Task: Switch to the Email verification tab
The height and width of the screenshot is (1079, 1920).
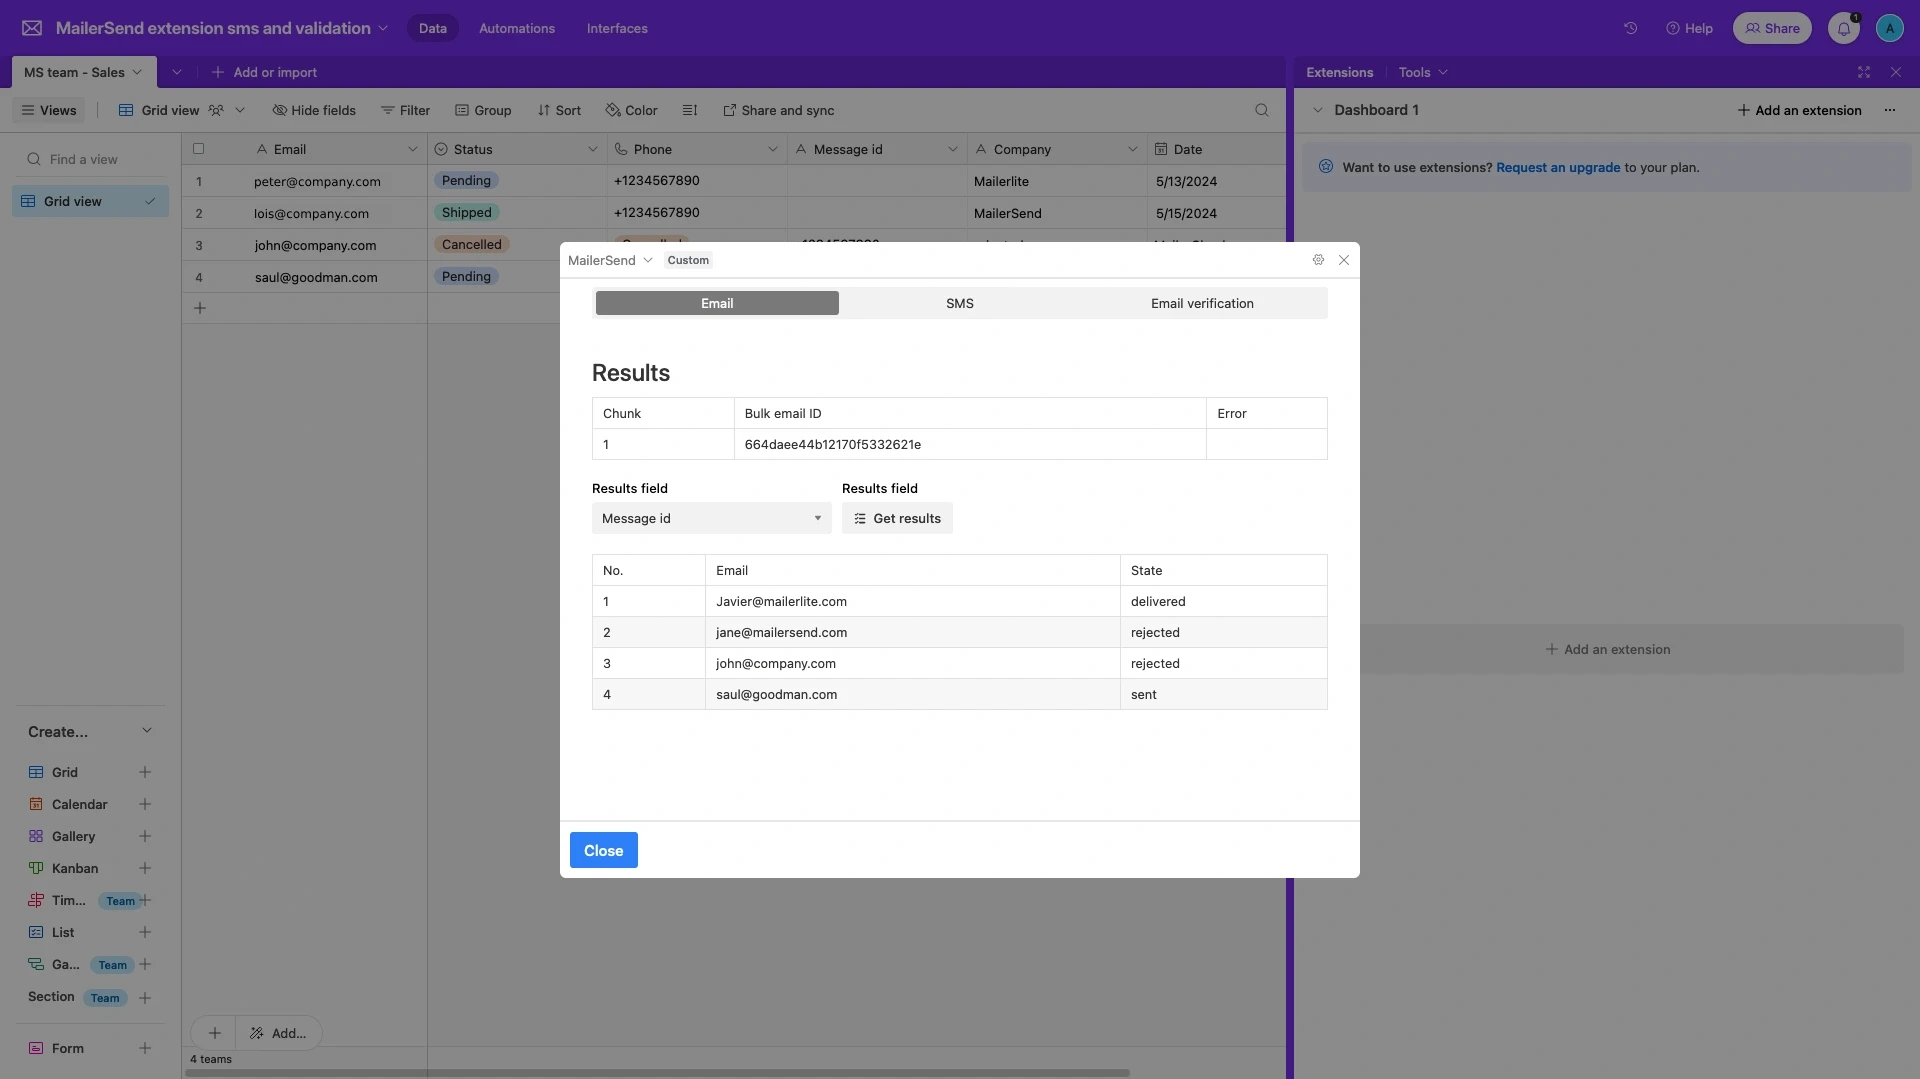Action: coord(1201,303)
